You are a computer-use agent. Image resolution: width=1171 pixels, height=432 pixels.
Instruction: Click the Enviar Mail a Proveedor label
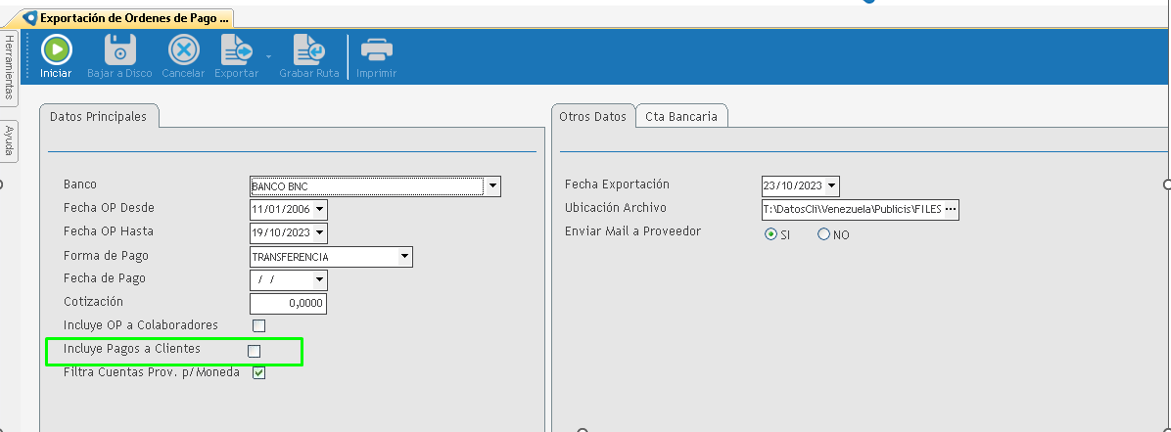633,231
